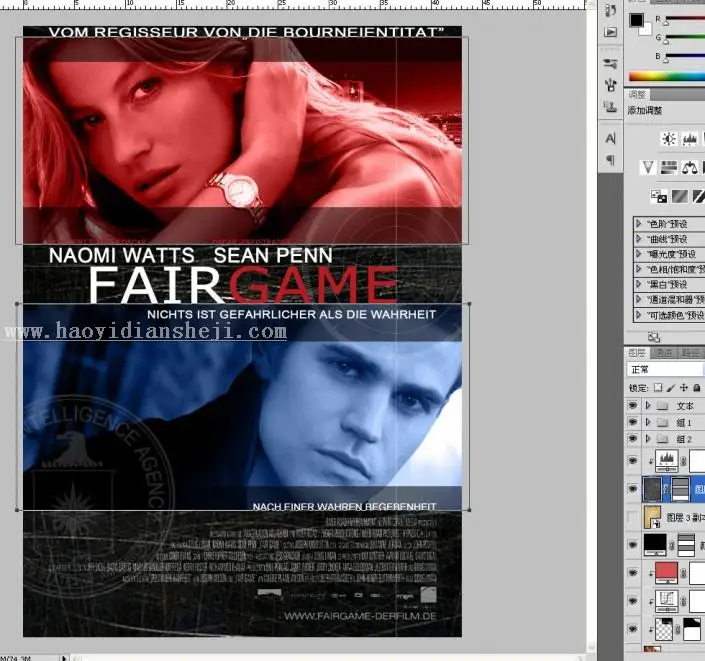The image size is (705, 661).
Task: Open the Paragraph panel icon
Action: click(x=611, y=160)
